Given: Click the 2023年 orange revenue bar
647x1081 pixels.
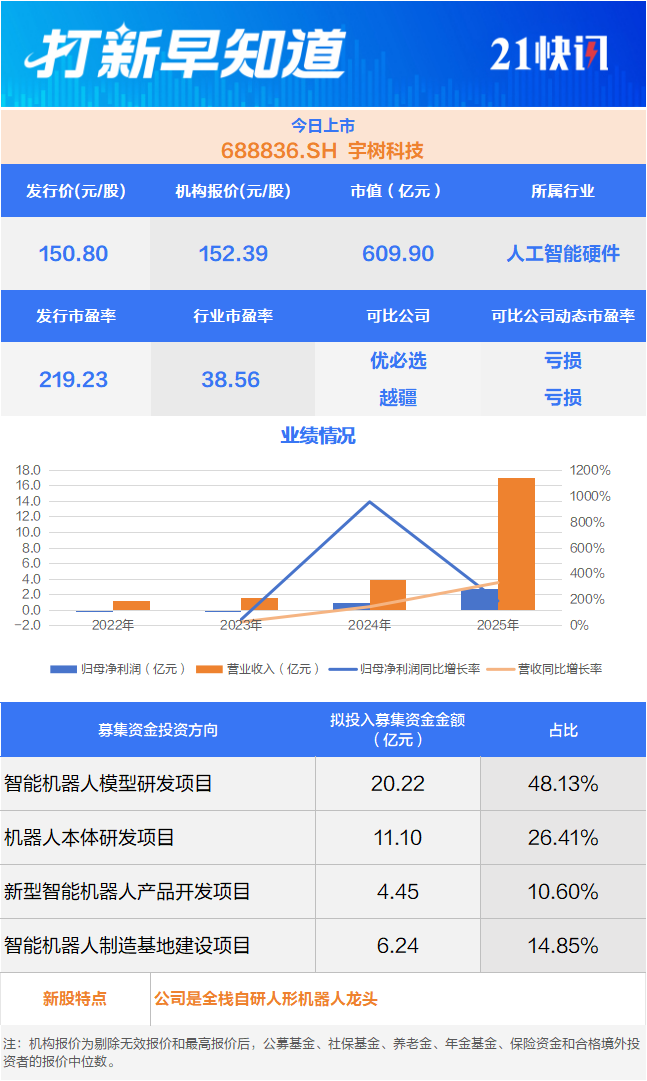Looking at the screenshot, I should coord(259,604).
